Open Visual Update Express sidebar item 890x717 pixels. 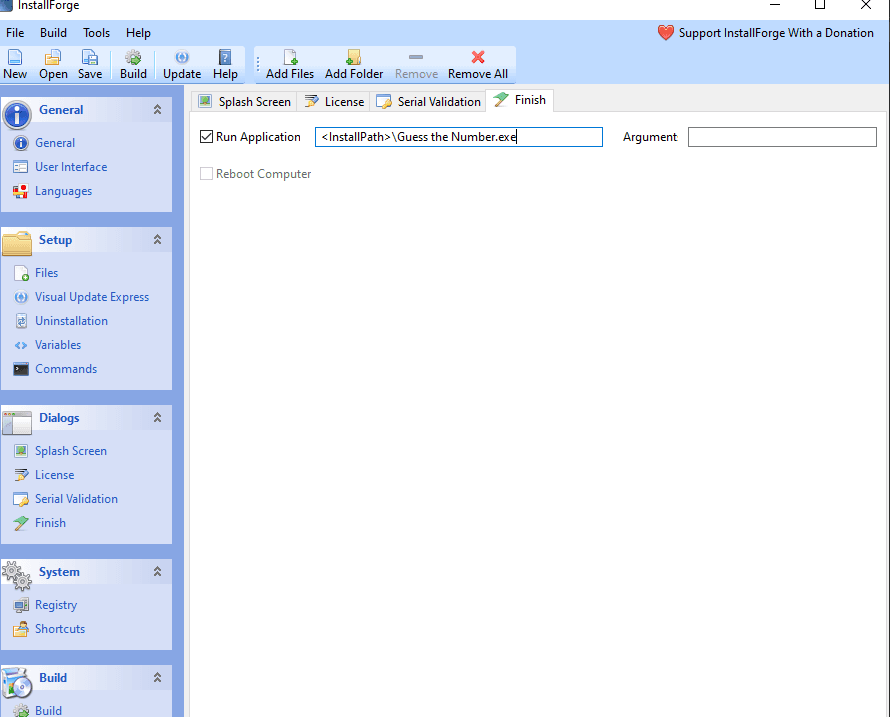(91, 297)
